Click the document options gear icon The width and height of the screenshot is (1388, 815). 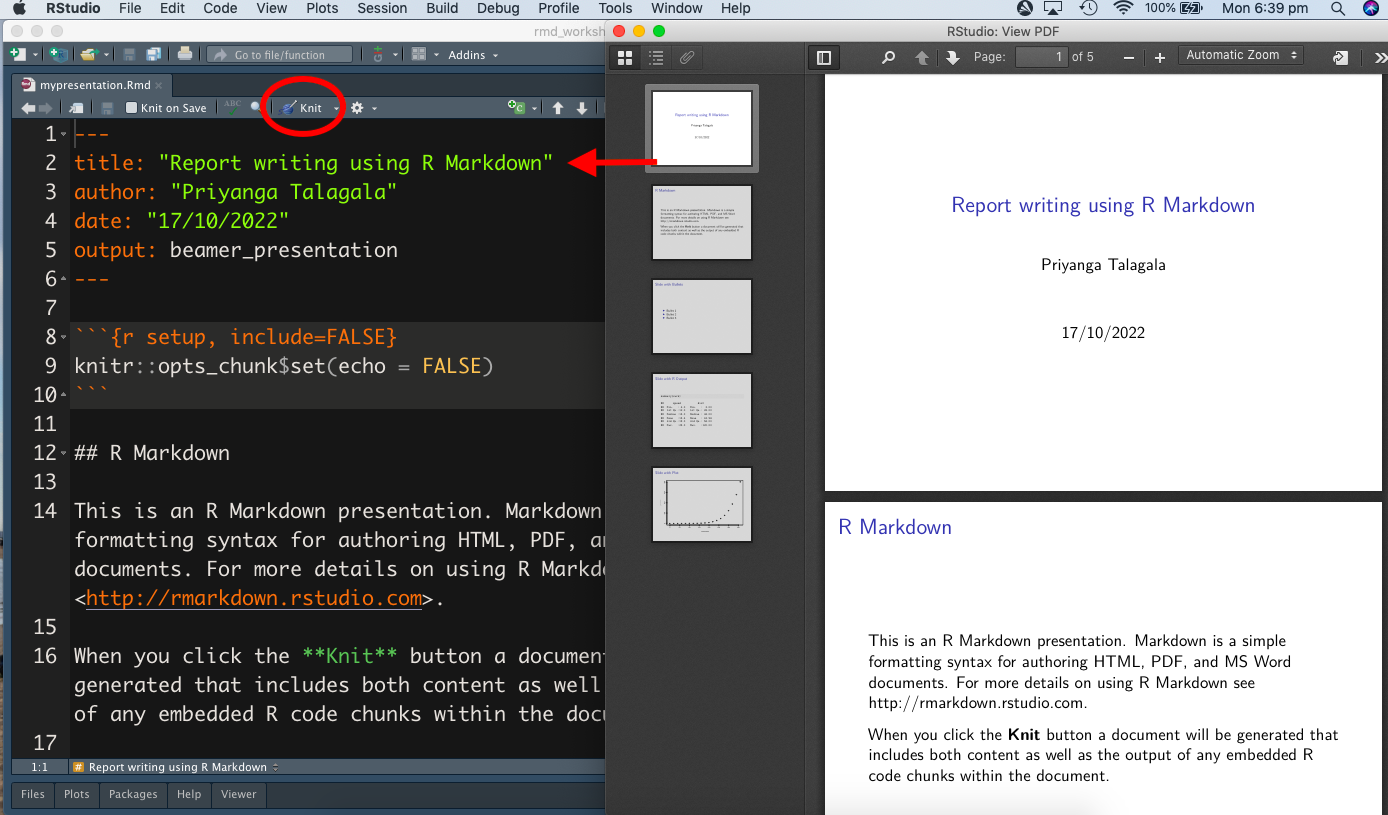(356, 108)
